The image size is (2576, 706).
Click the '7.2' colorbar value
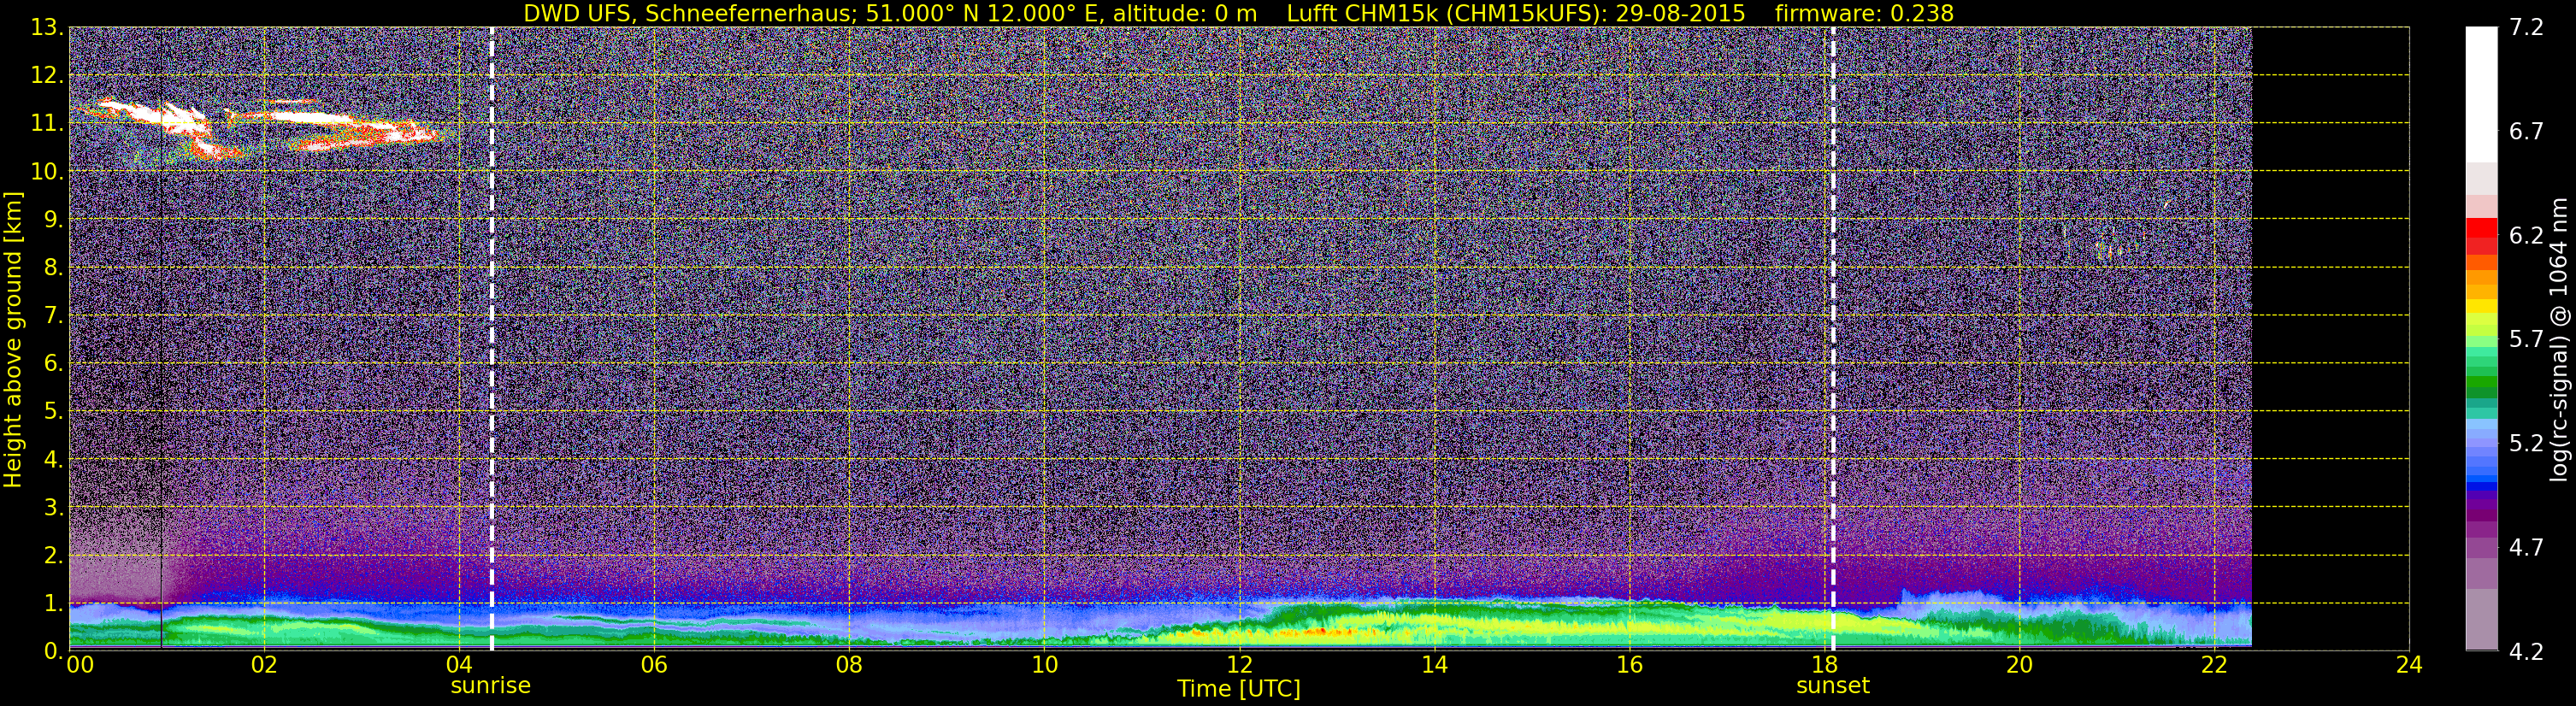pyautogui.click(x=2526, y=27)
